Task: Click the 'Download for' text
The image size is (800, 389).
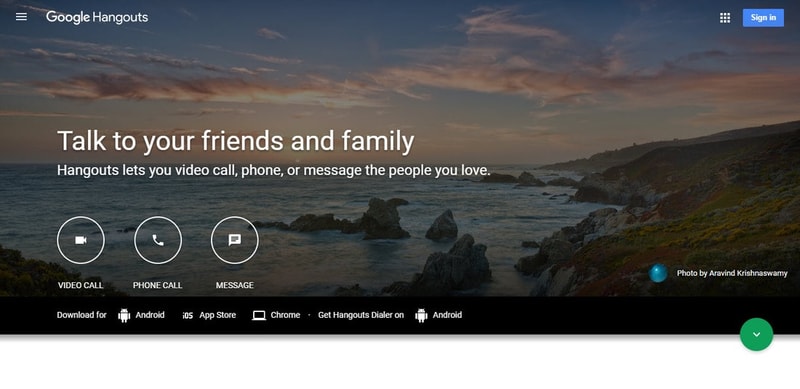Action: coord(82,315)
